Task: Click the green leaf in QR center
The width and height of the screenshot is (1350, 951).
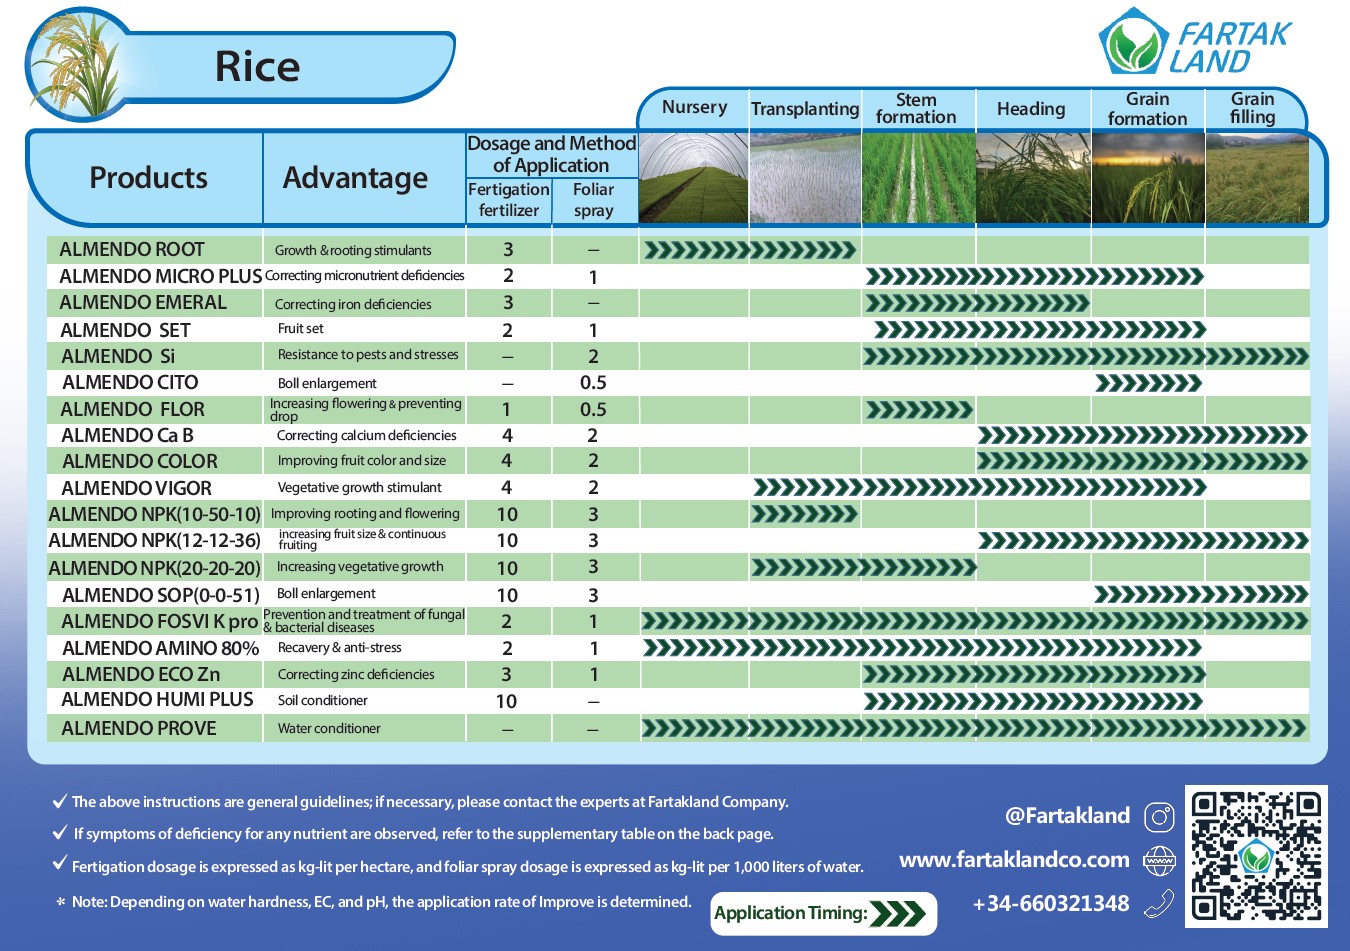Action: [x=1256, y=857]
